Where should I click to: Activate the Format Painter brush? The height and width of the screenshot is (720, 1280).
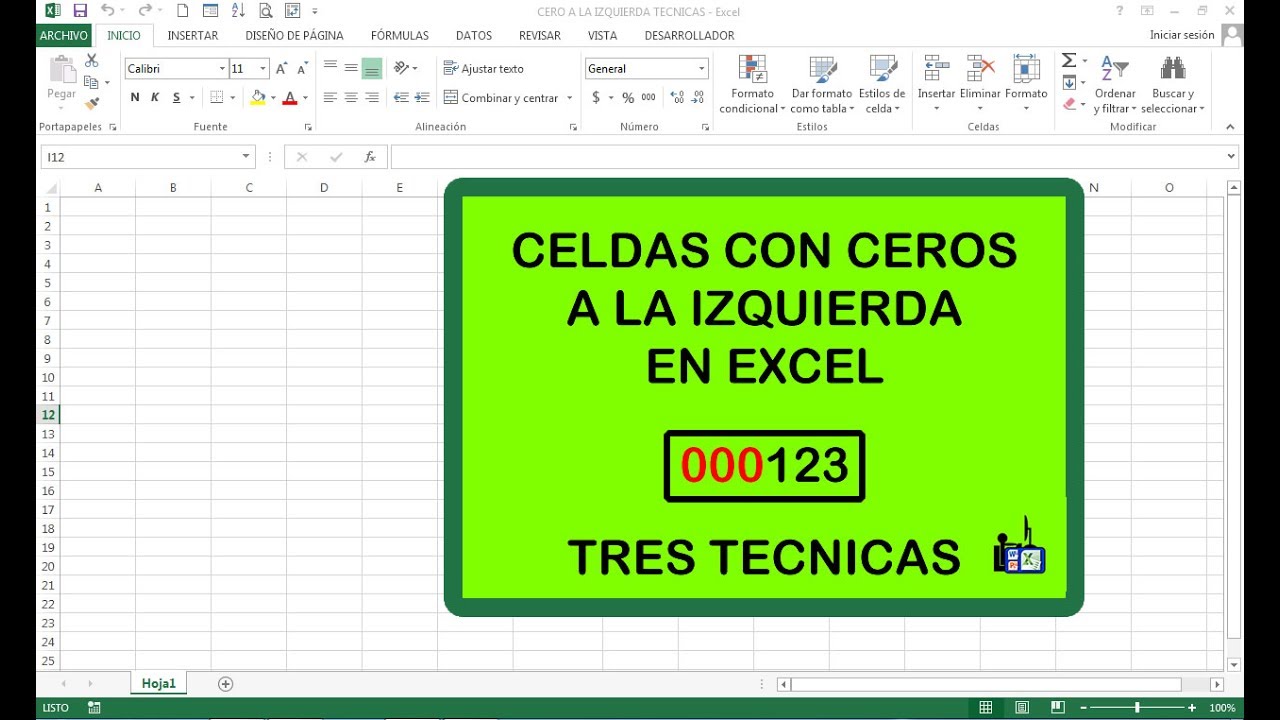[x=92, y=103]
